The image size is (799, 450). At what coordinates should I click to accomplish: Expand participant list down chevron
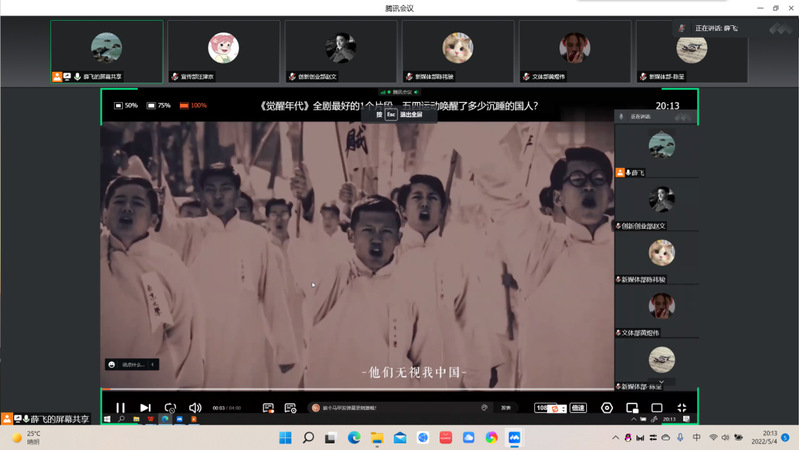(x=661, y=382)
